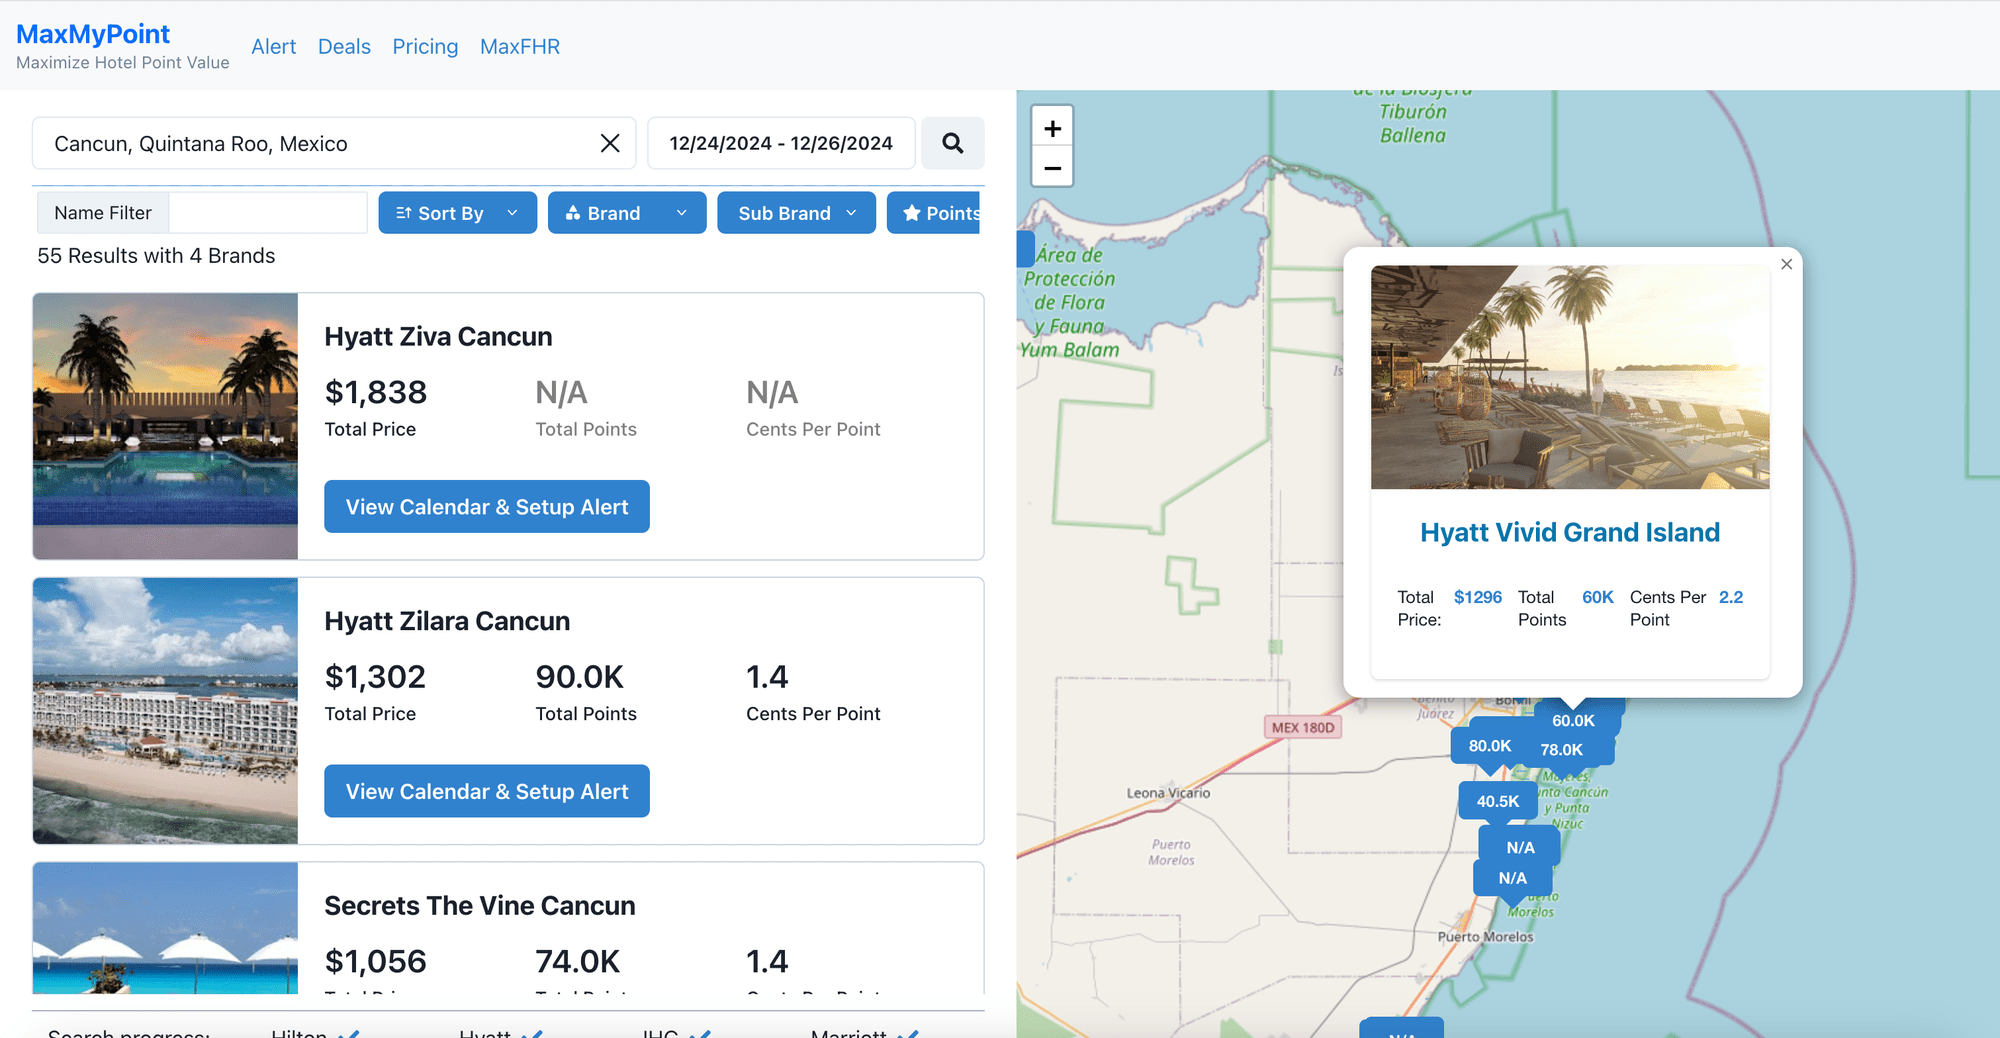View Calendar & Setup Alert for Hyatt Ziva
Screen dimensions: 2000x1038
[487, 507]
